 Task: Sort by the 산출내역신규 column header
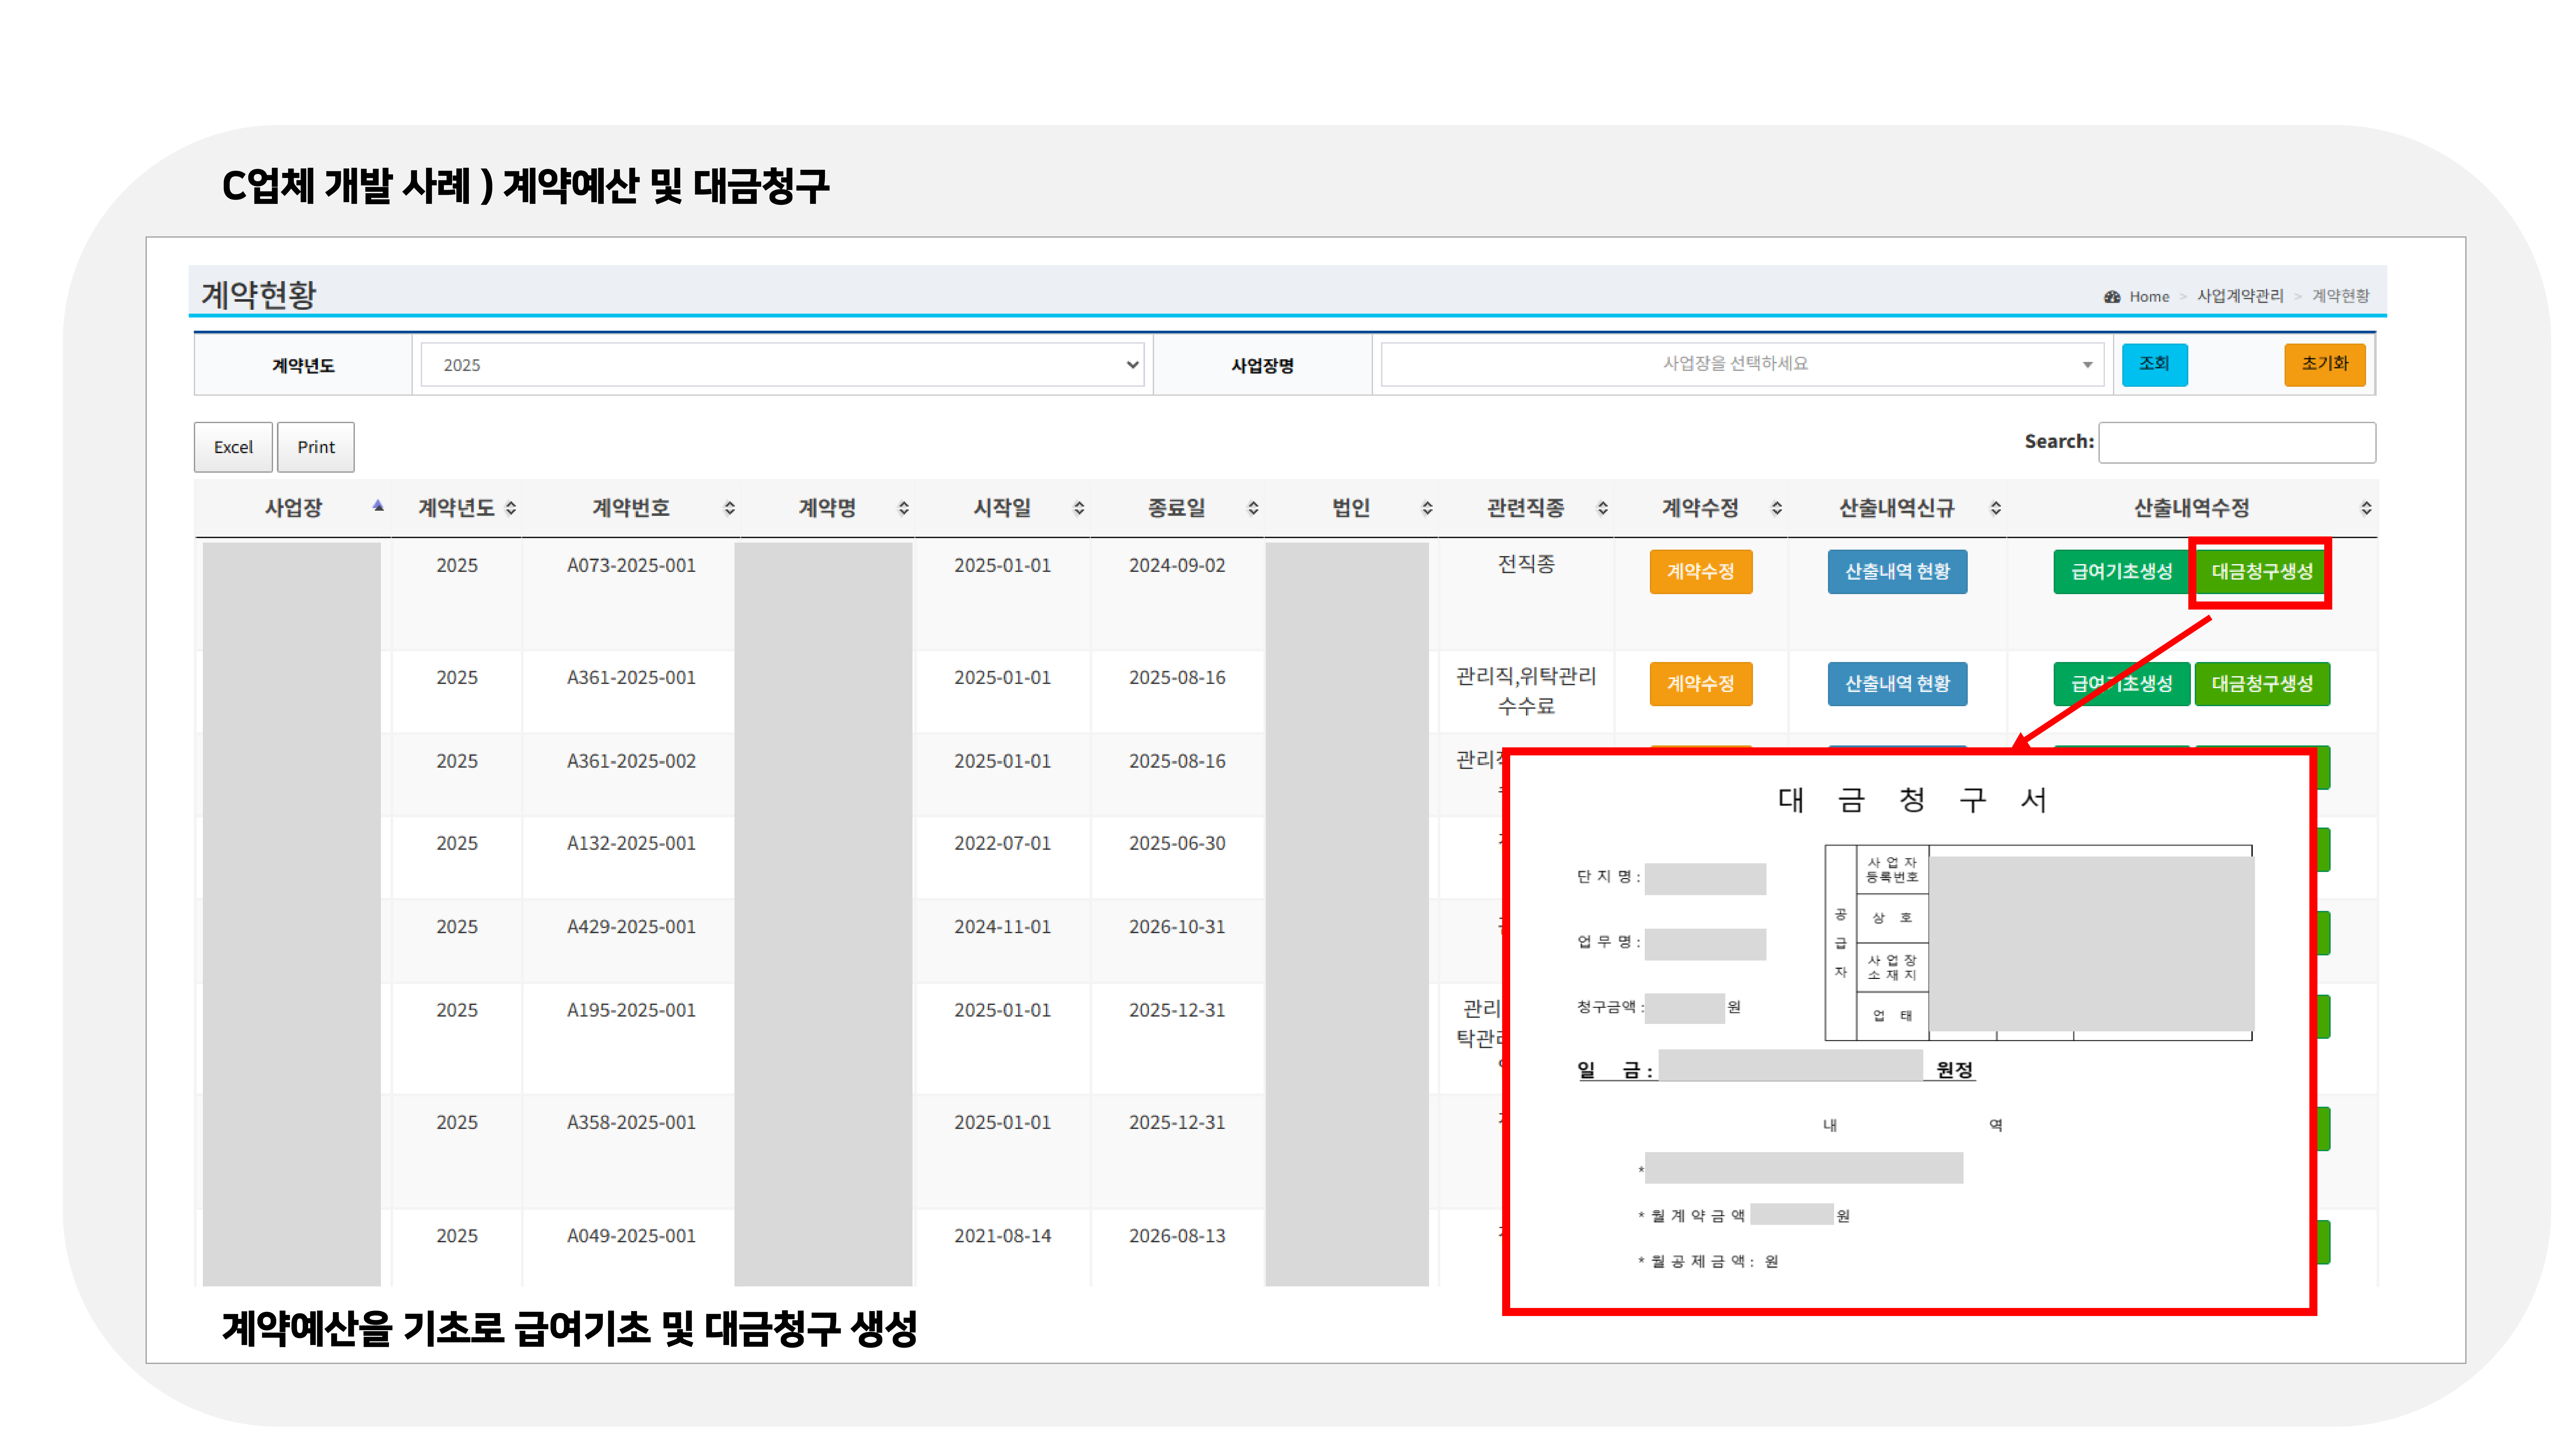1897,508
